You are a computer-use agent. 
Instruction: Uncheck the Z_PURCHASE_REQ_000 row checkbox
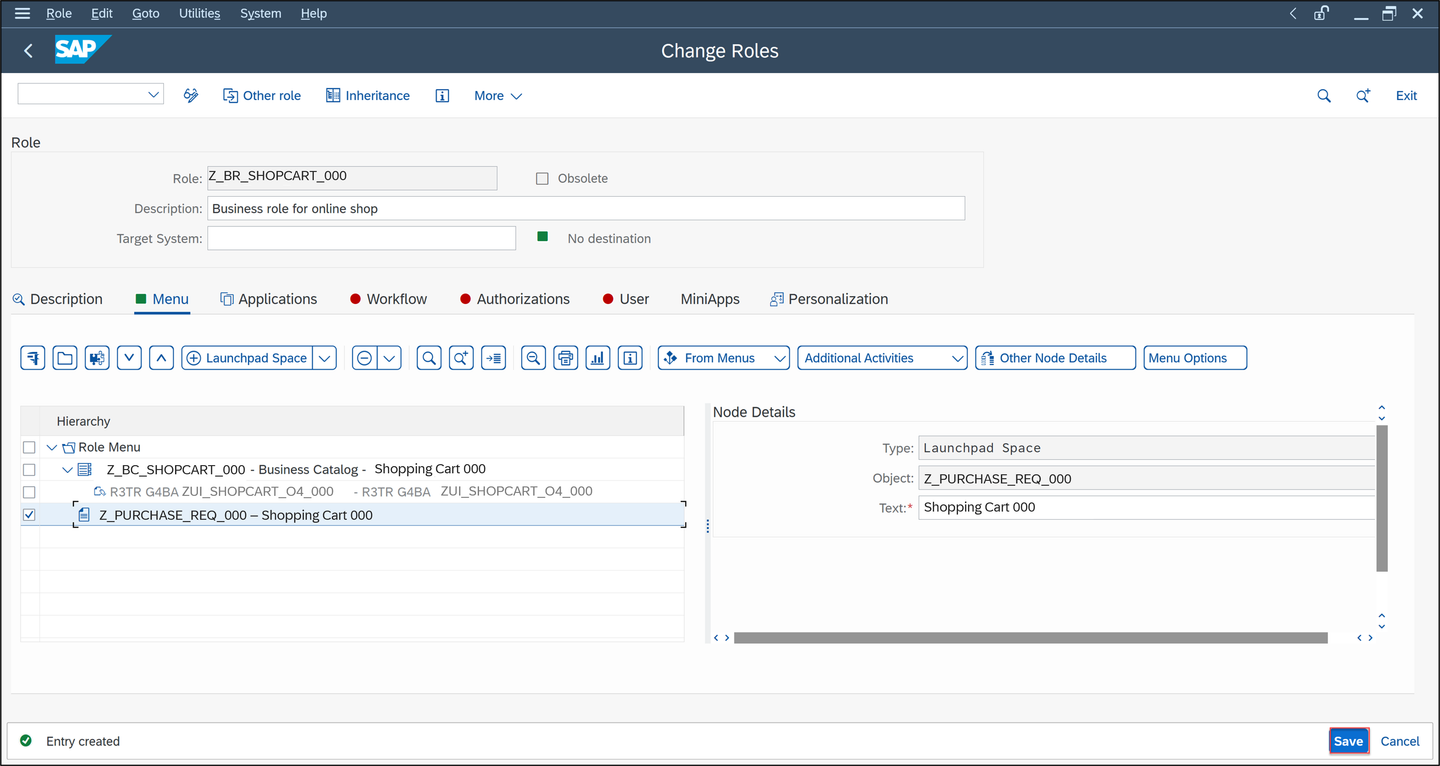coord(29,515)
